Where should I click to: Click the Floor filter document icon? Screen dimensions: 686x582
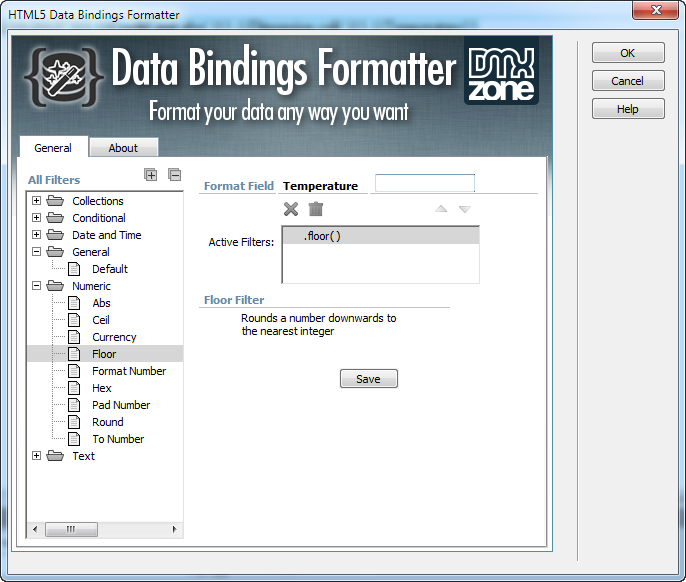[x=74, y=354]
